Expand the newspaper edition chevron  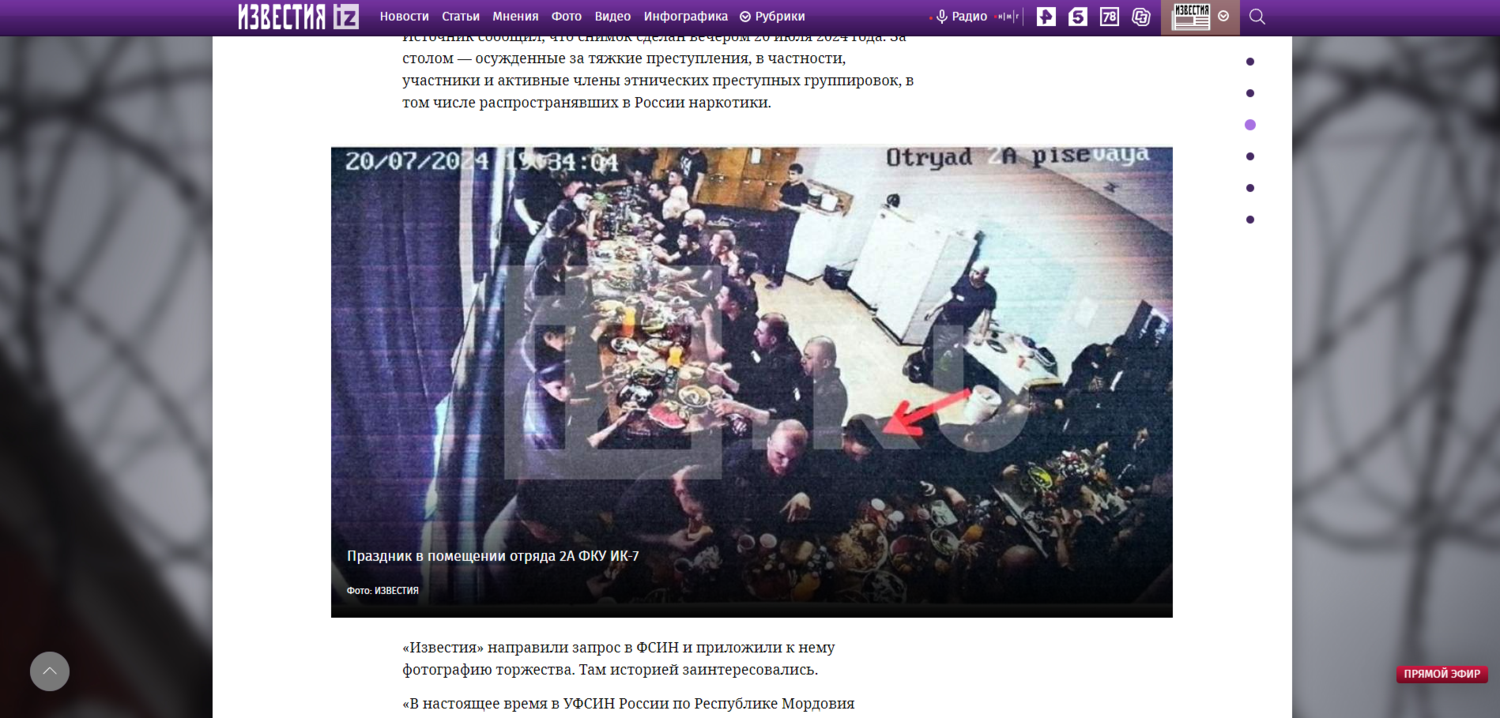(x=1223, y=17)
